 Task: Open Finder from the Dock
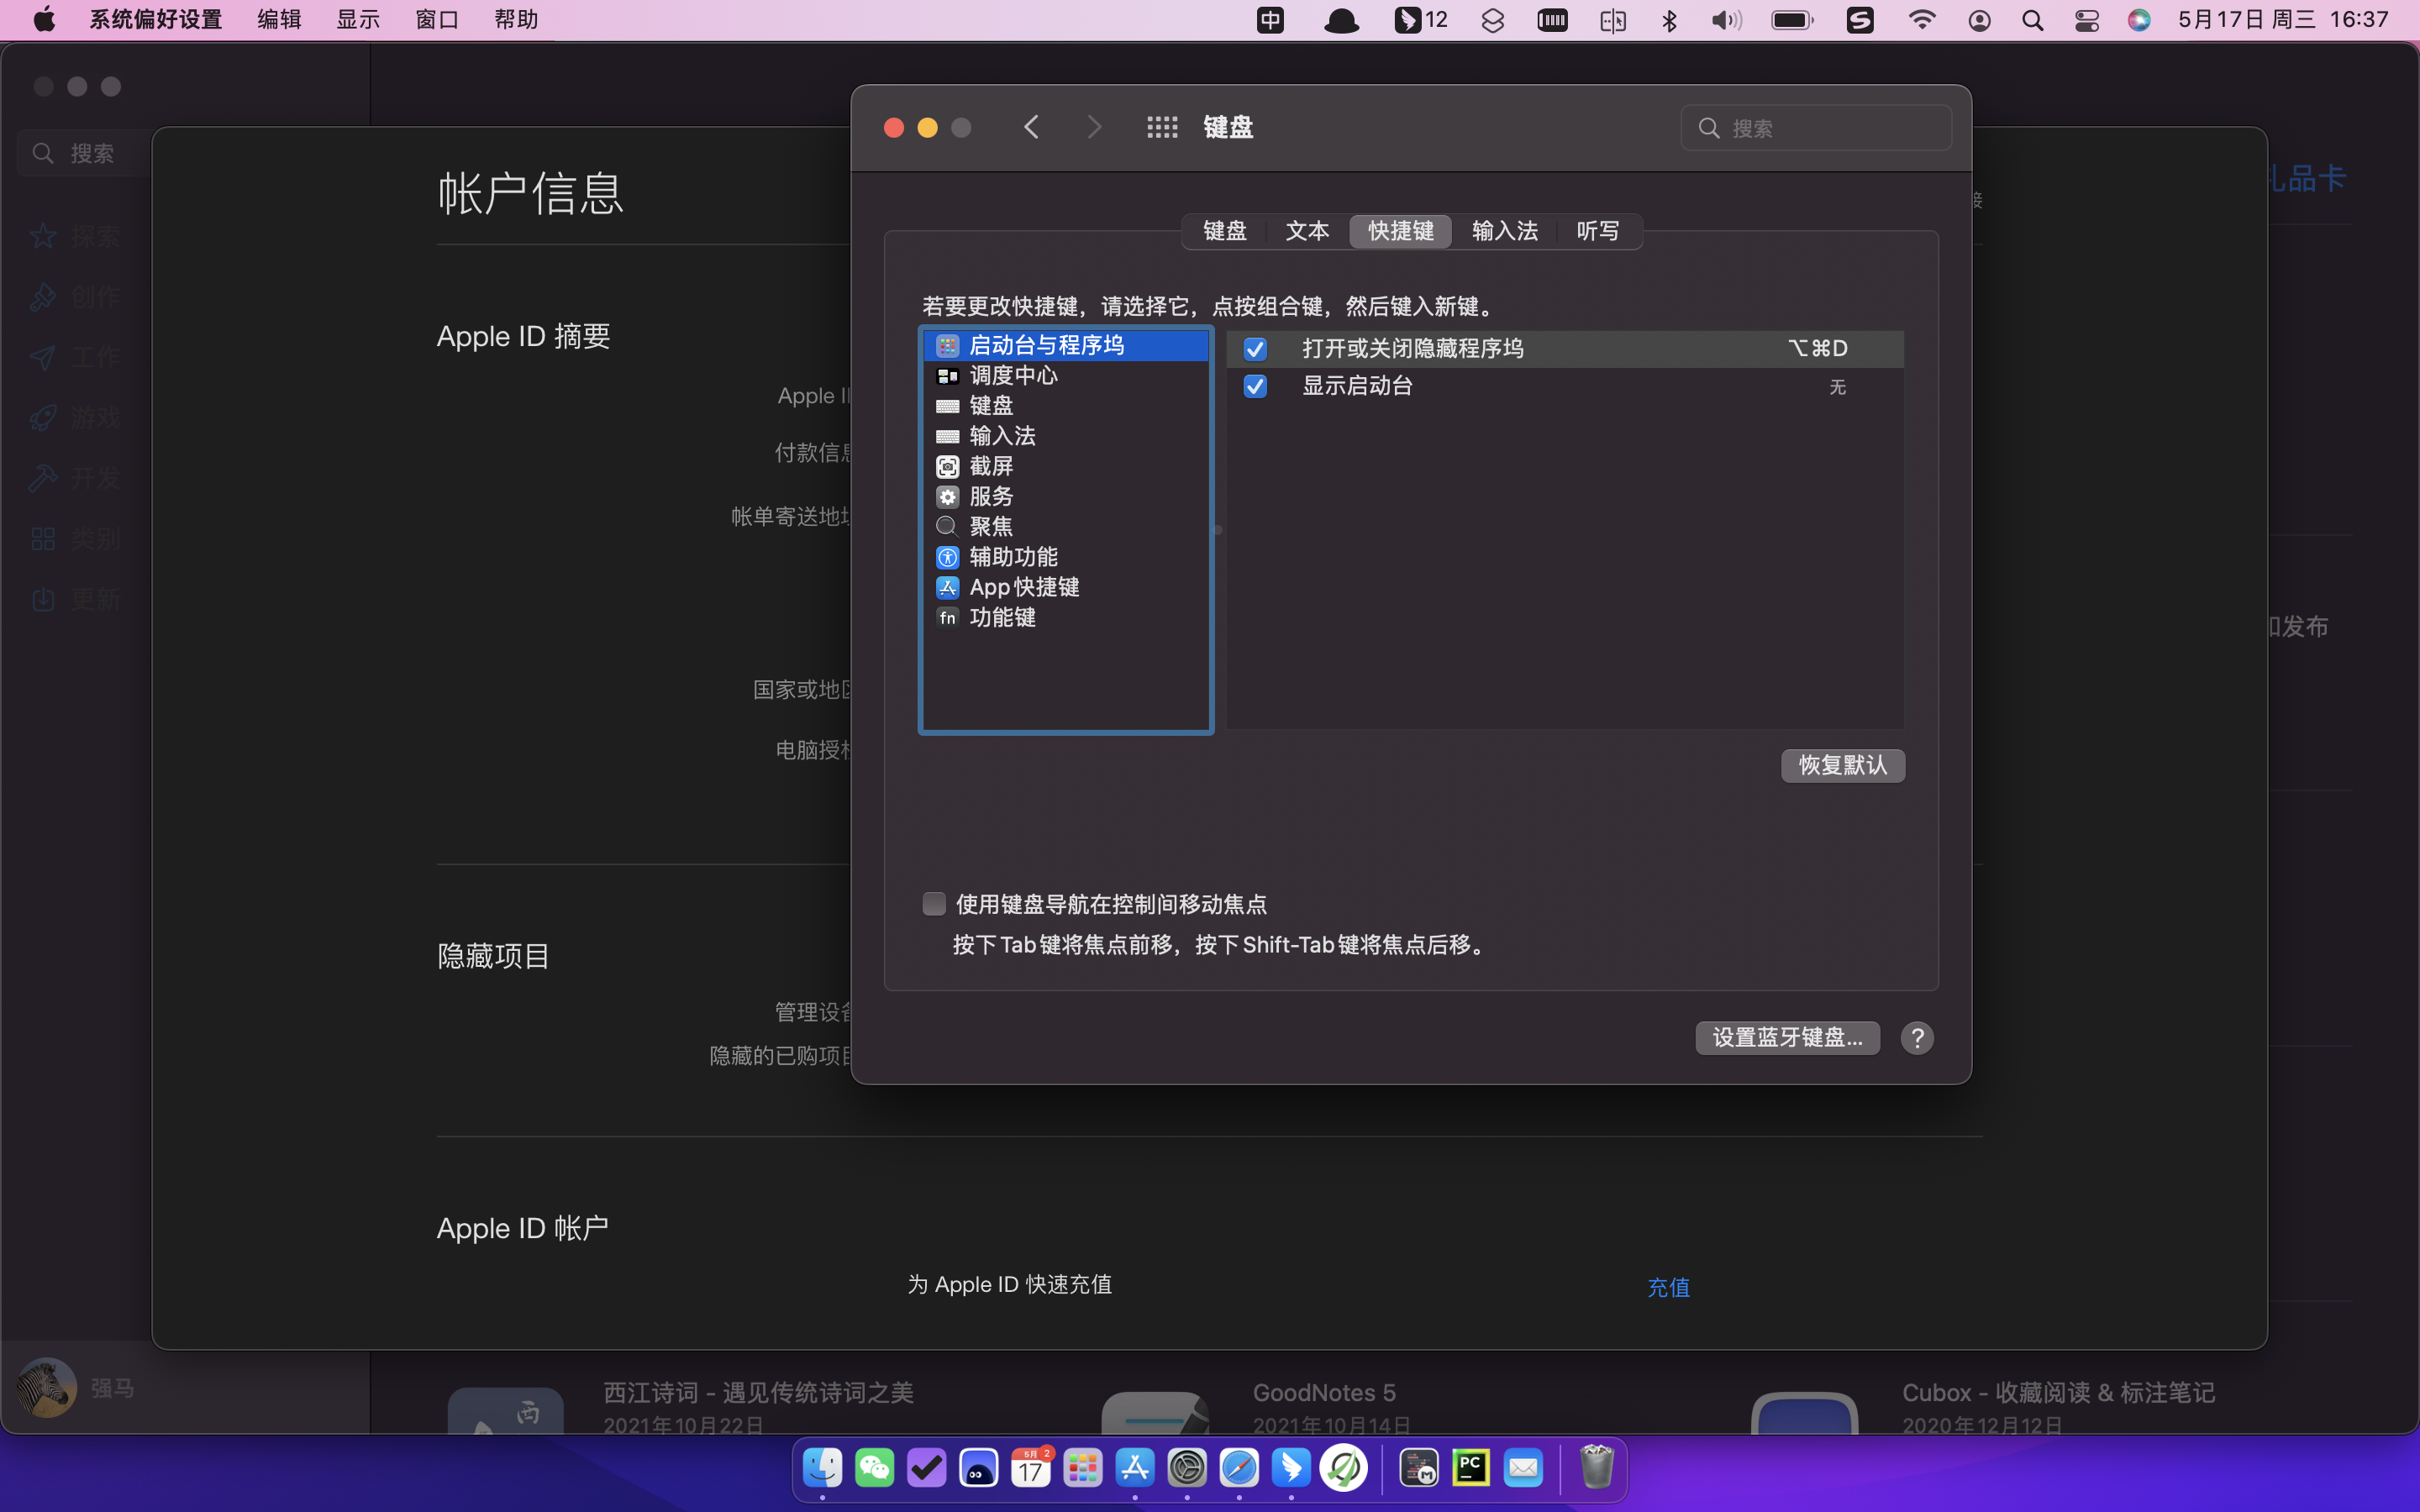(x=823, y=1468)
